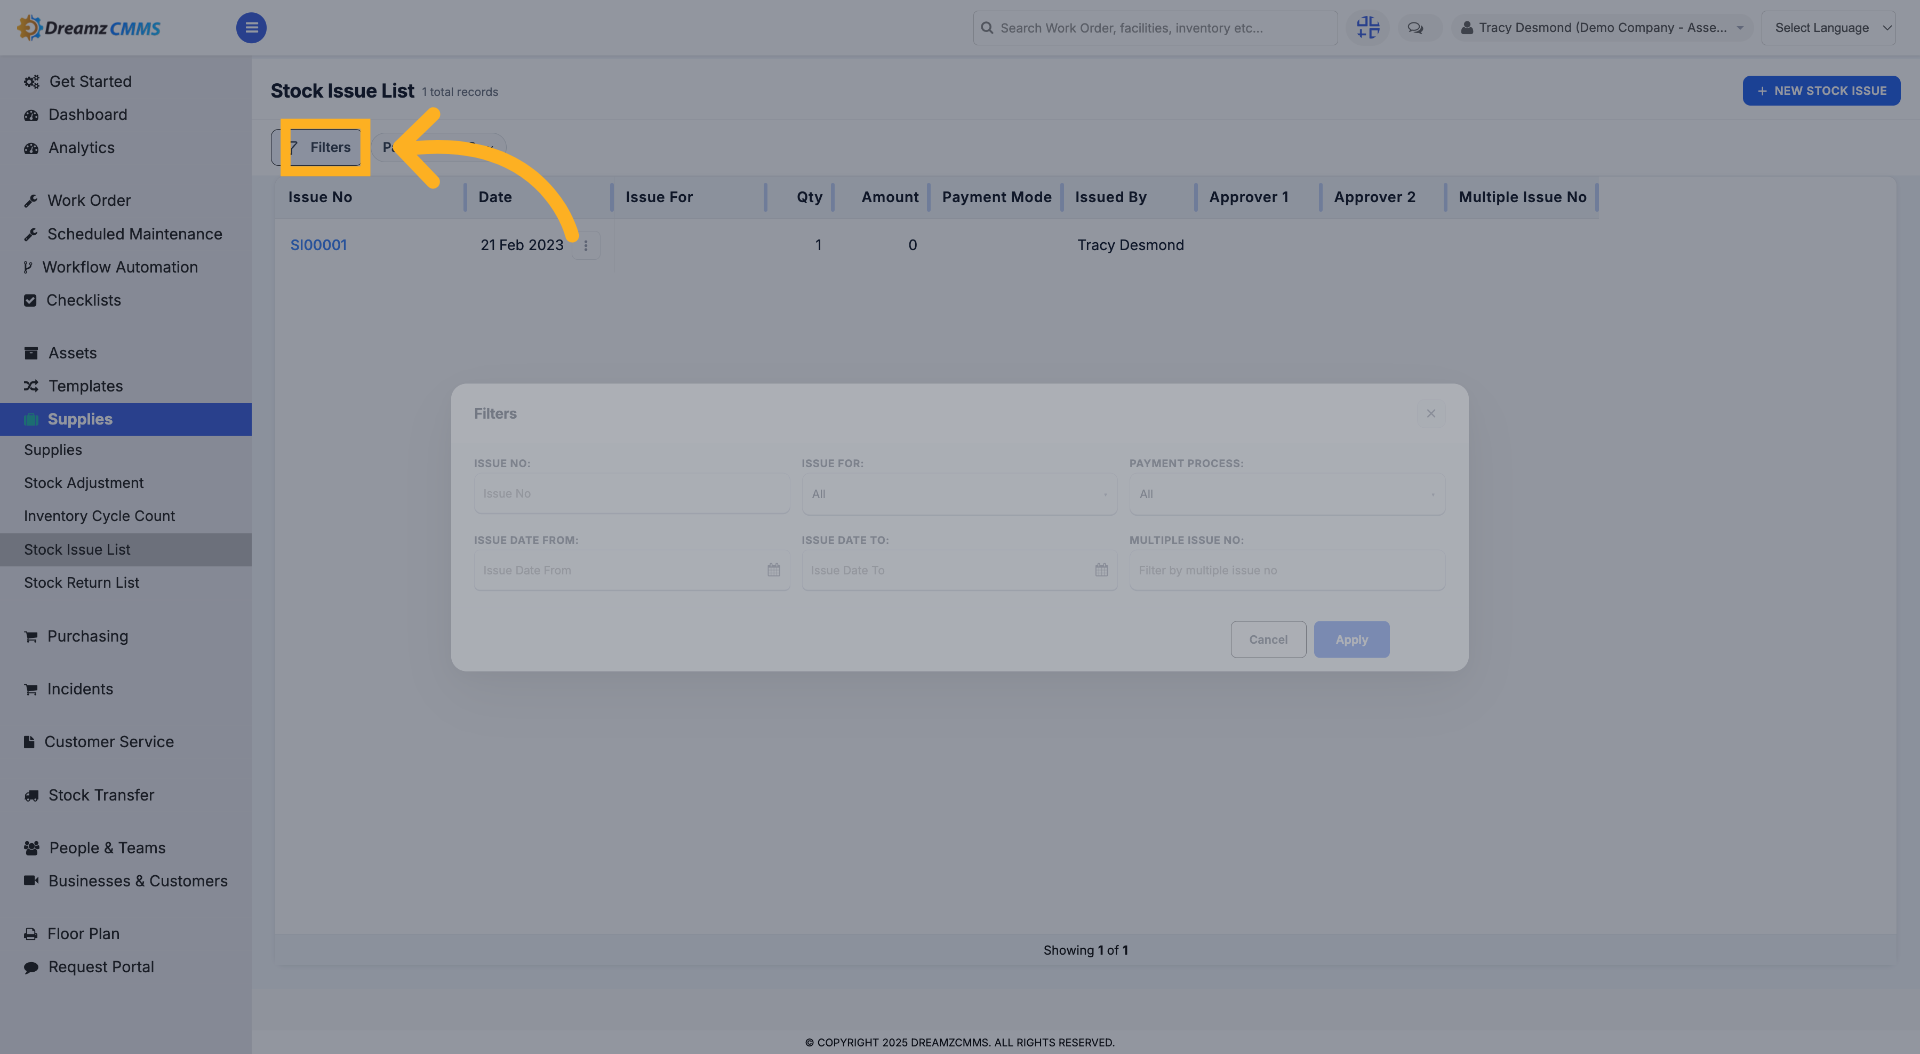Focus the Multiple Issue No filter field
The image size is (1920, 1054).
[1286, 570]
